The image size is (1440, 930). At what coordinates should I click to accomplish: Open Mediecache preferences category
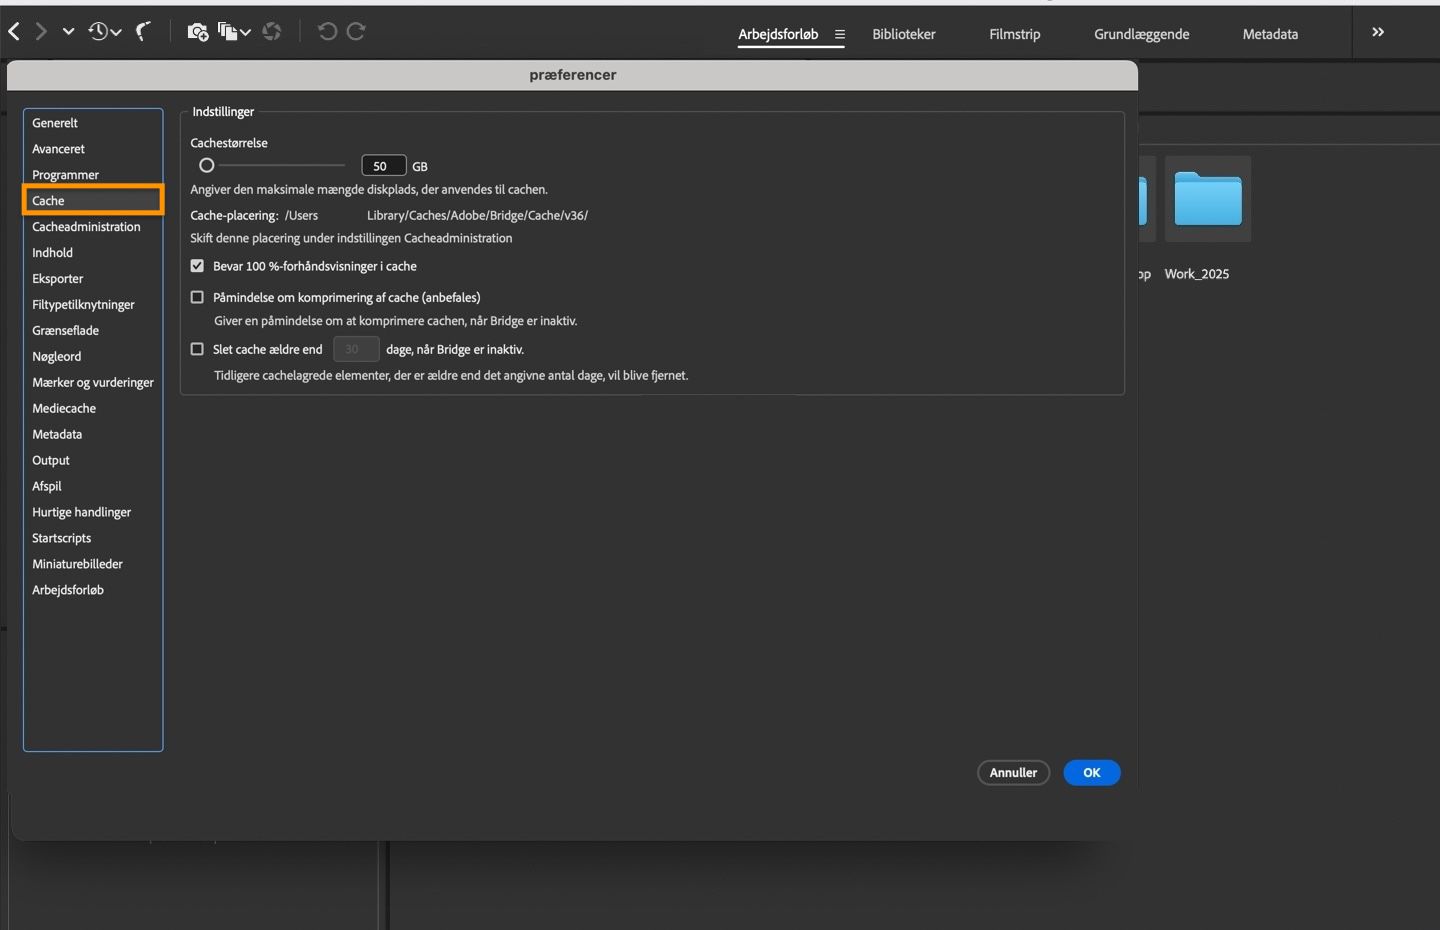[x=93, y=409]
